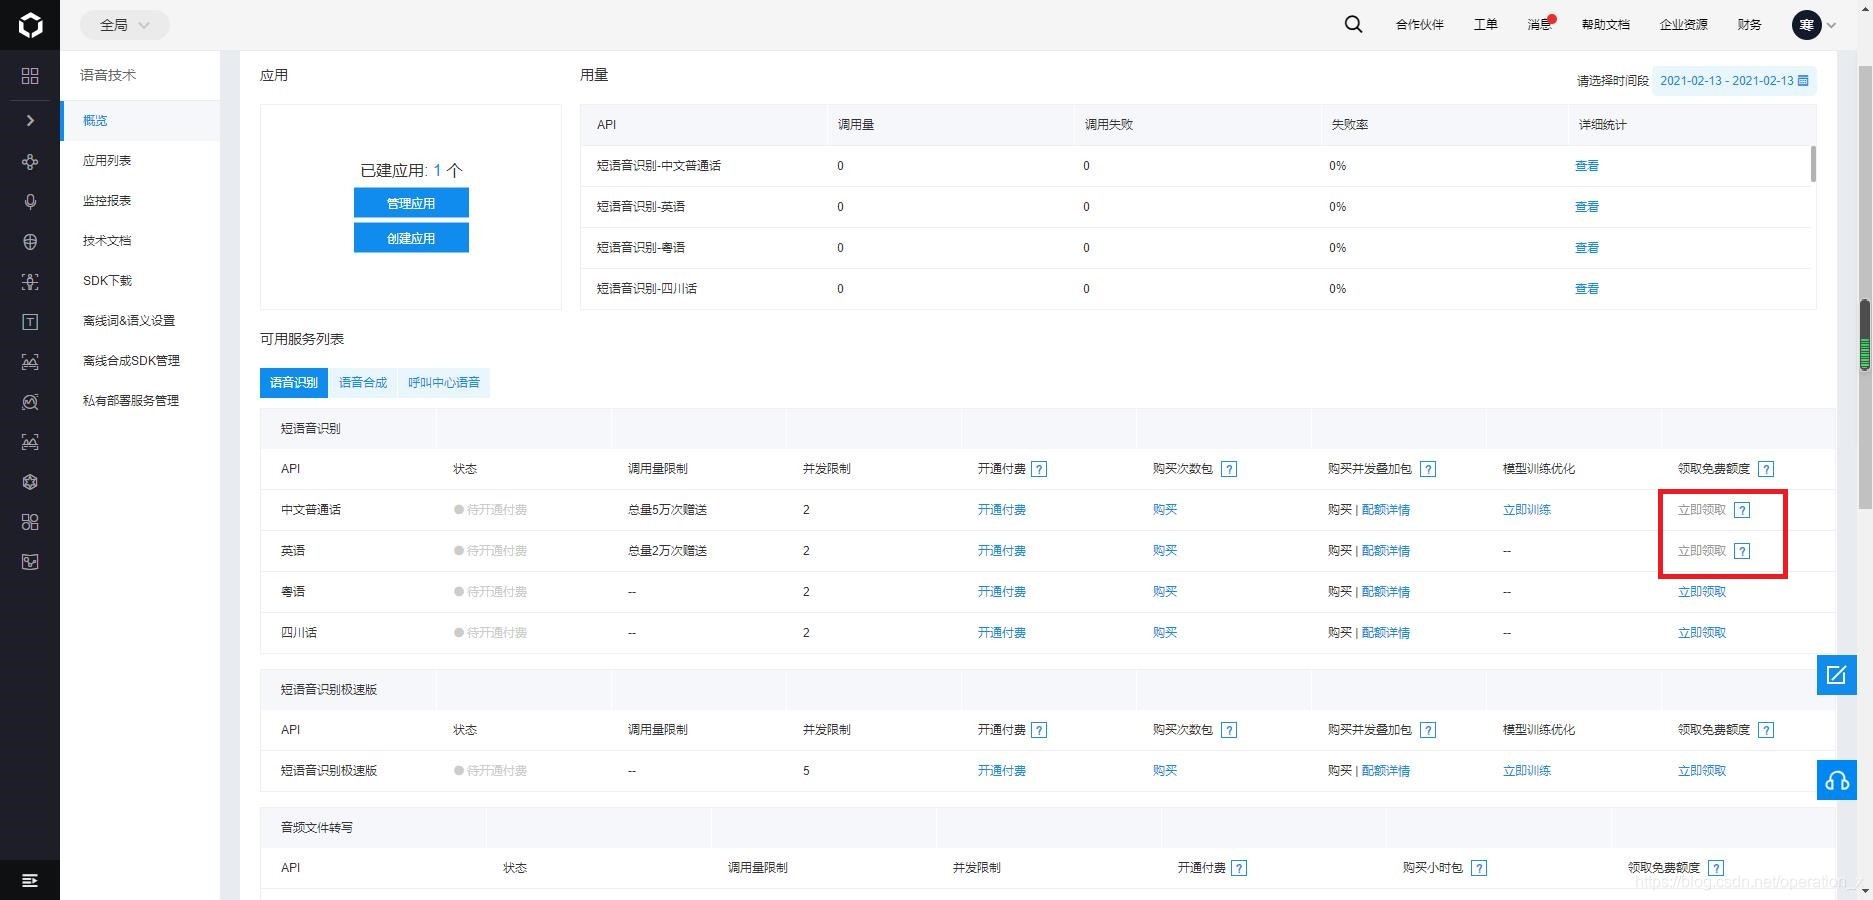Click the usage table scrollbar thumb
This screenshot has width=1873, height=900.
click(x=1813, y=164)
